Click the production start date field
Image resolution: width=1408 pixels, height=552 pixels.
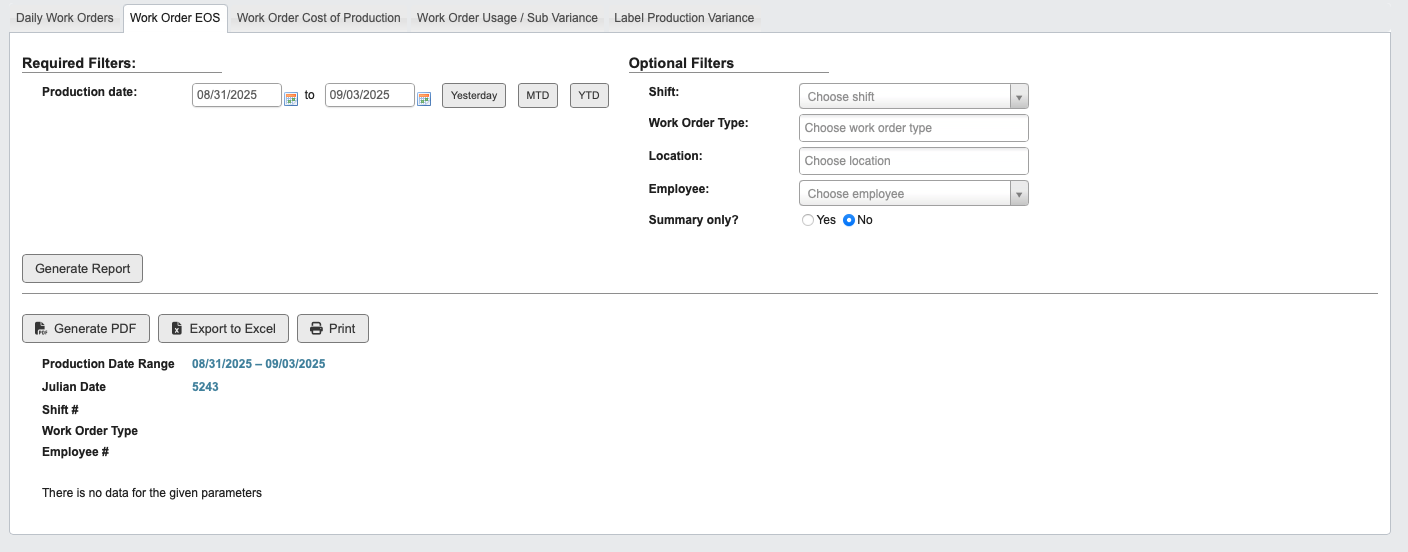point(237,95)
